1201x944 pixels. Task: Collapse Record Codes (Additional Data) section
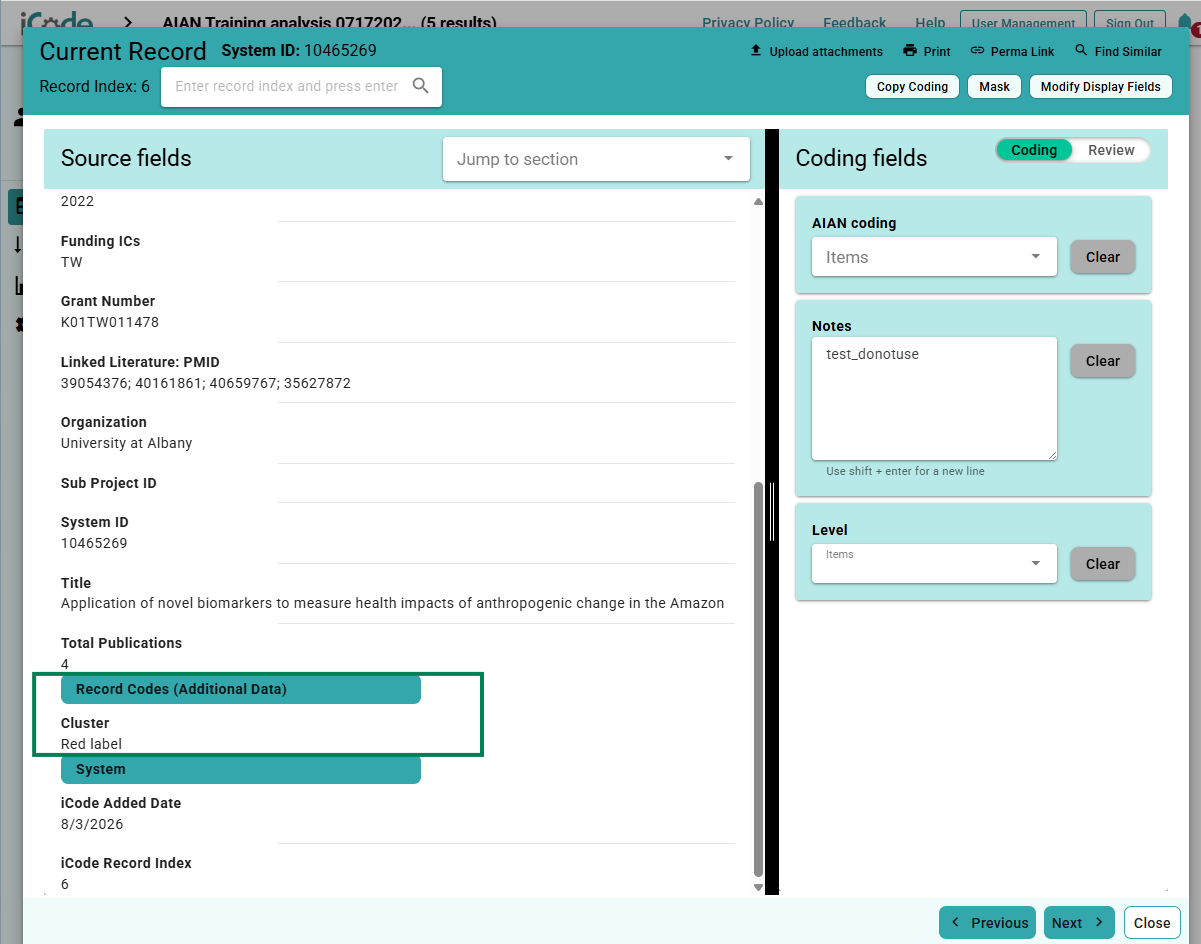[x=241, y=689]
